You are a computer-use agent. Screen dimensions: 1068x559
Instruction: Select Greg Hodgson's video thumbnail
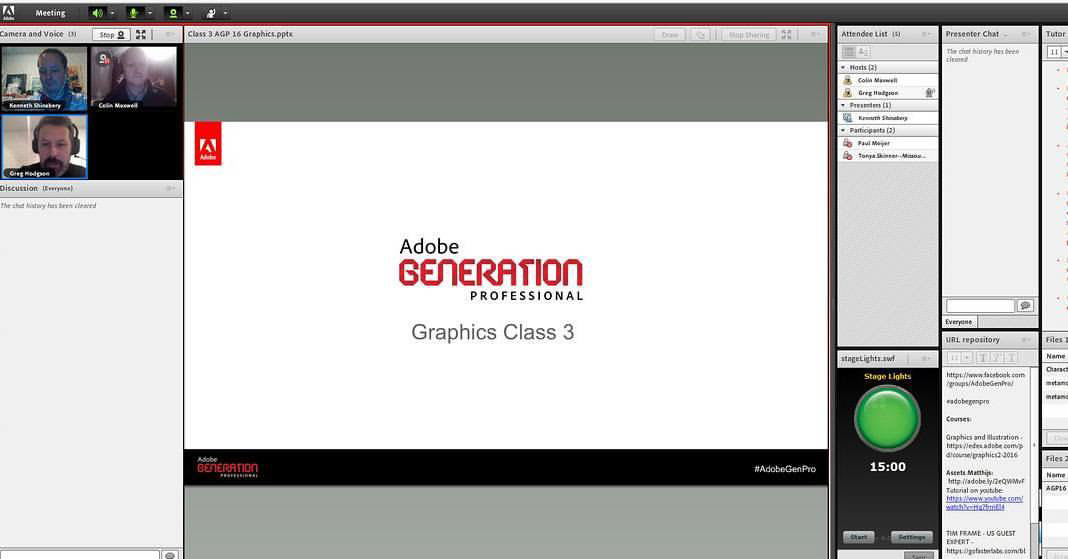44,146
